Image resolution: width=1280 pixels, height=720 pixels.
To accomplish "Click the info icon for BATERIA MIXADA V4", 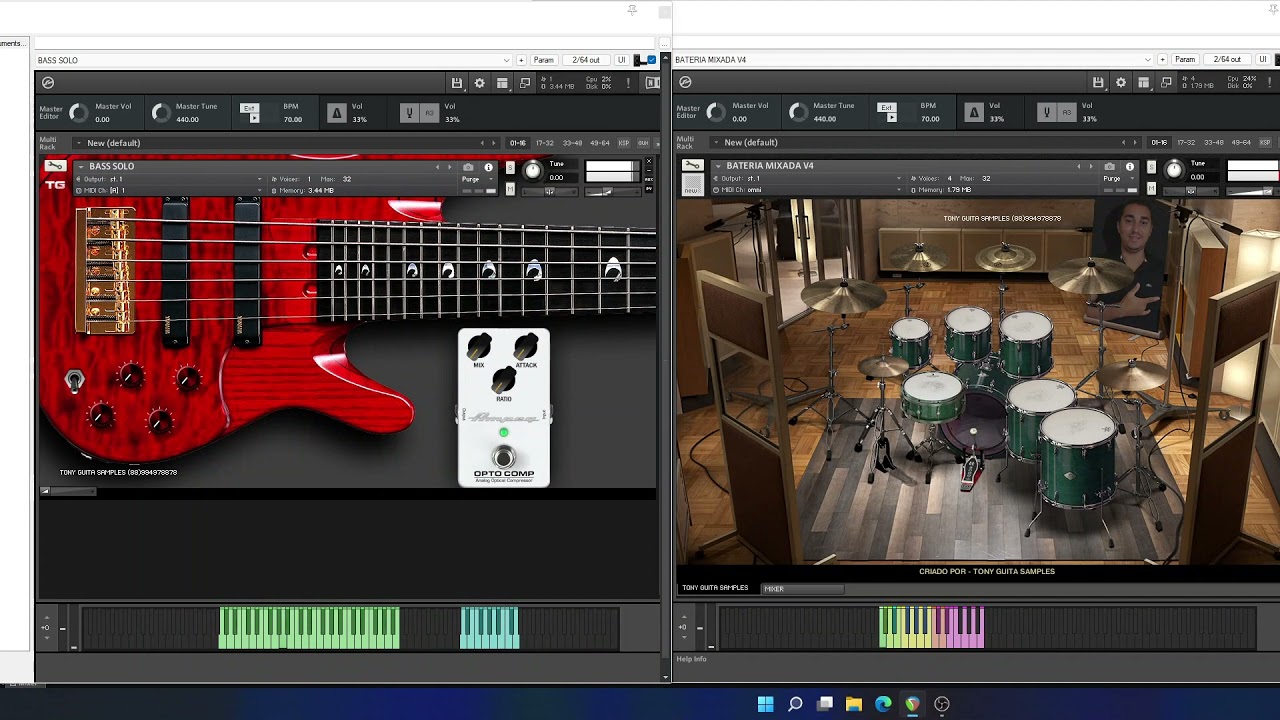I will 1129,166.
